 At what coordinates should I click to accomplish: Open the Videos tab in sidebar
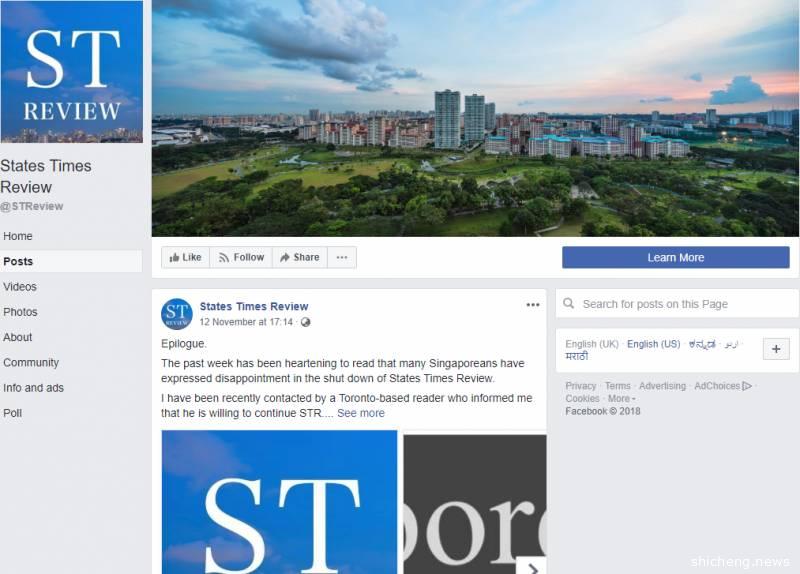20,287
